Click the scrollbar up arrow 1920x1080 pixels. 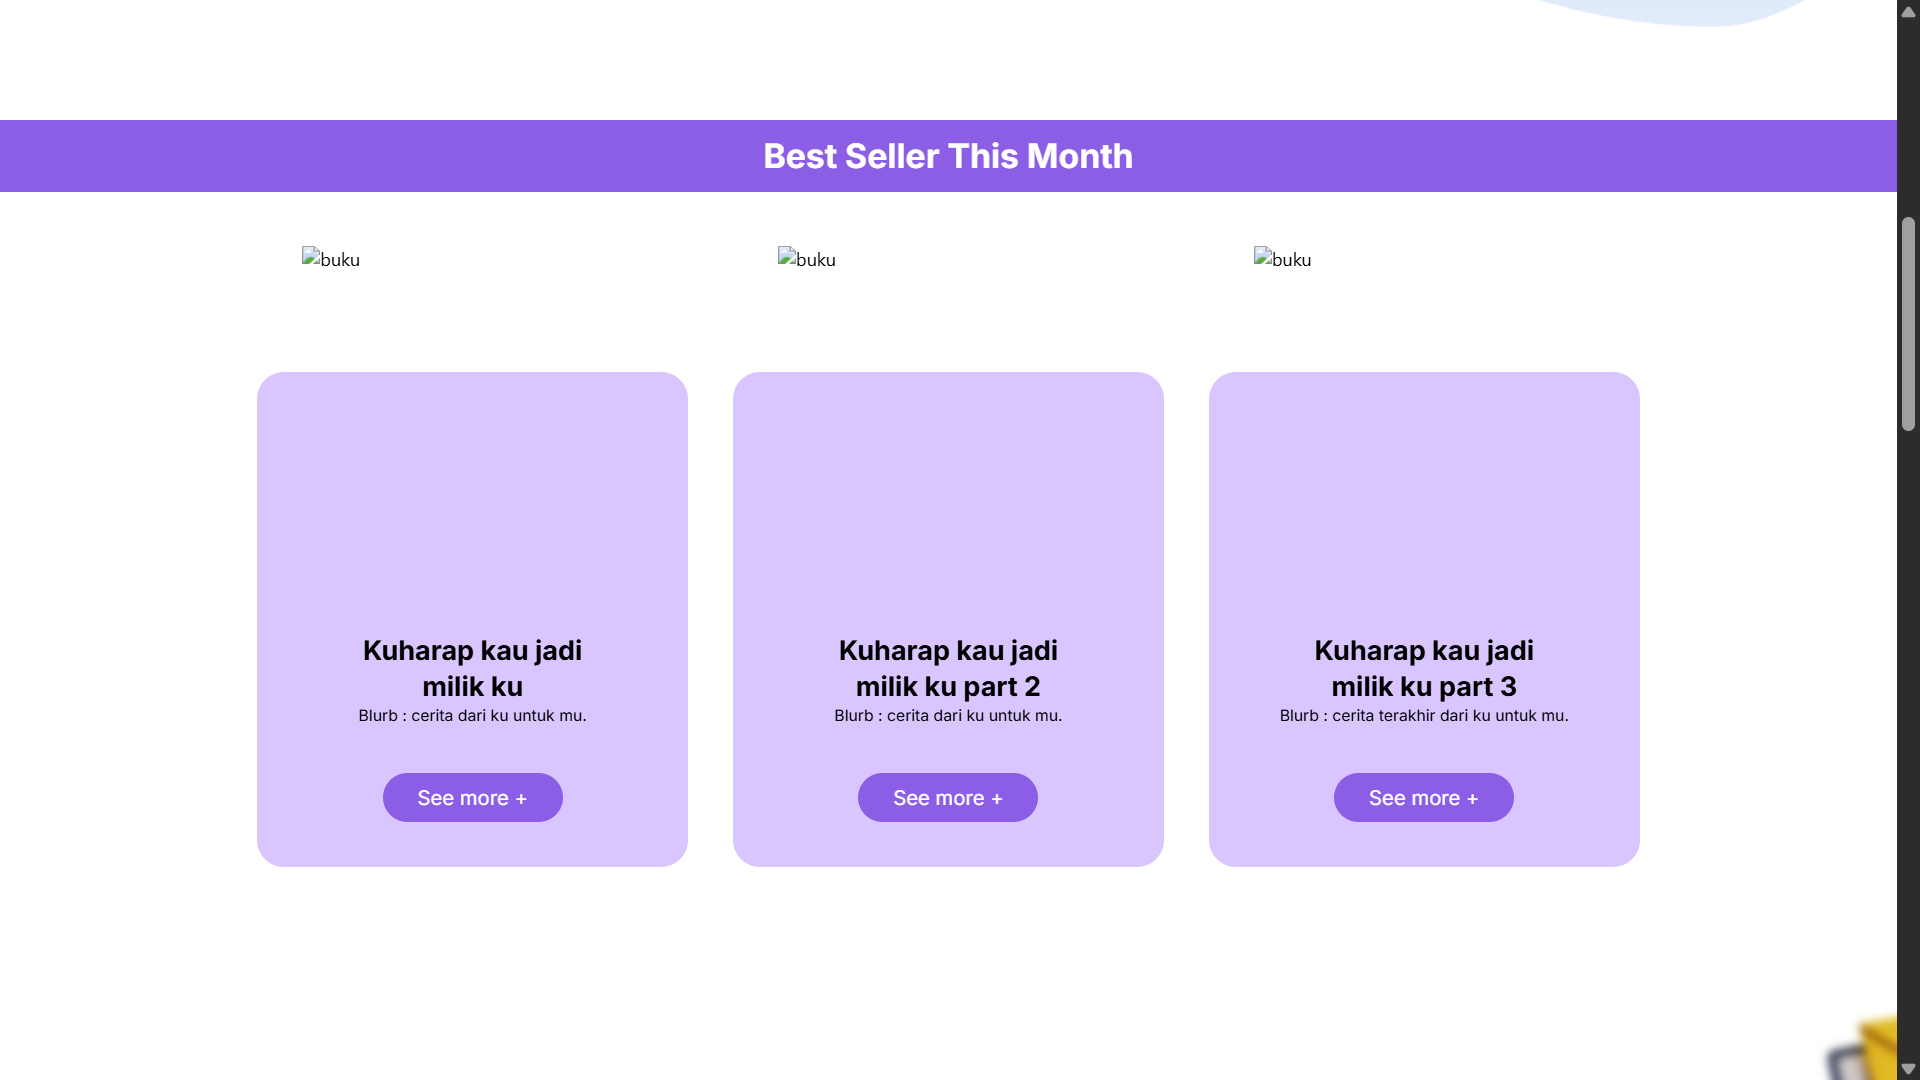(1908, 11)
